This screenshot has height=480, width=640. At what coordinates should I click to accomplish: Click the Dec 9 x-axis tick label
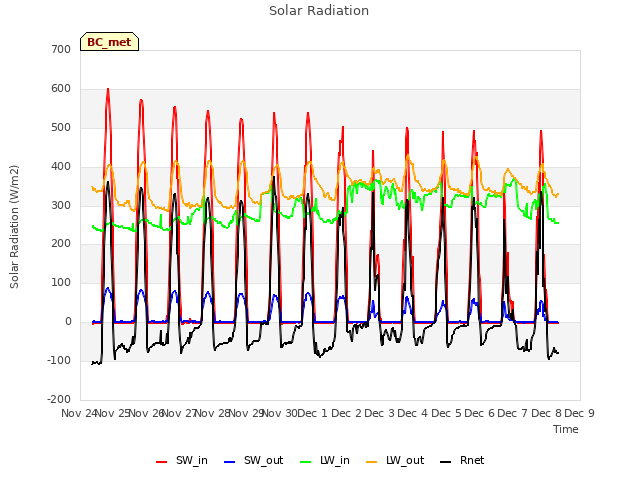click(579, 413)
